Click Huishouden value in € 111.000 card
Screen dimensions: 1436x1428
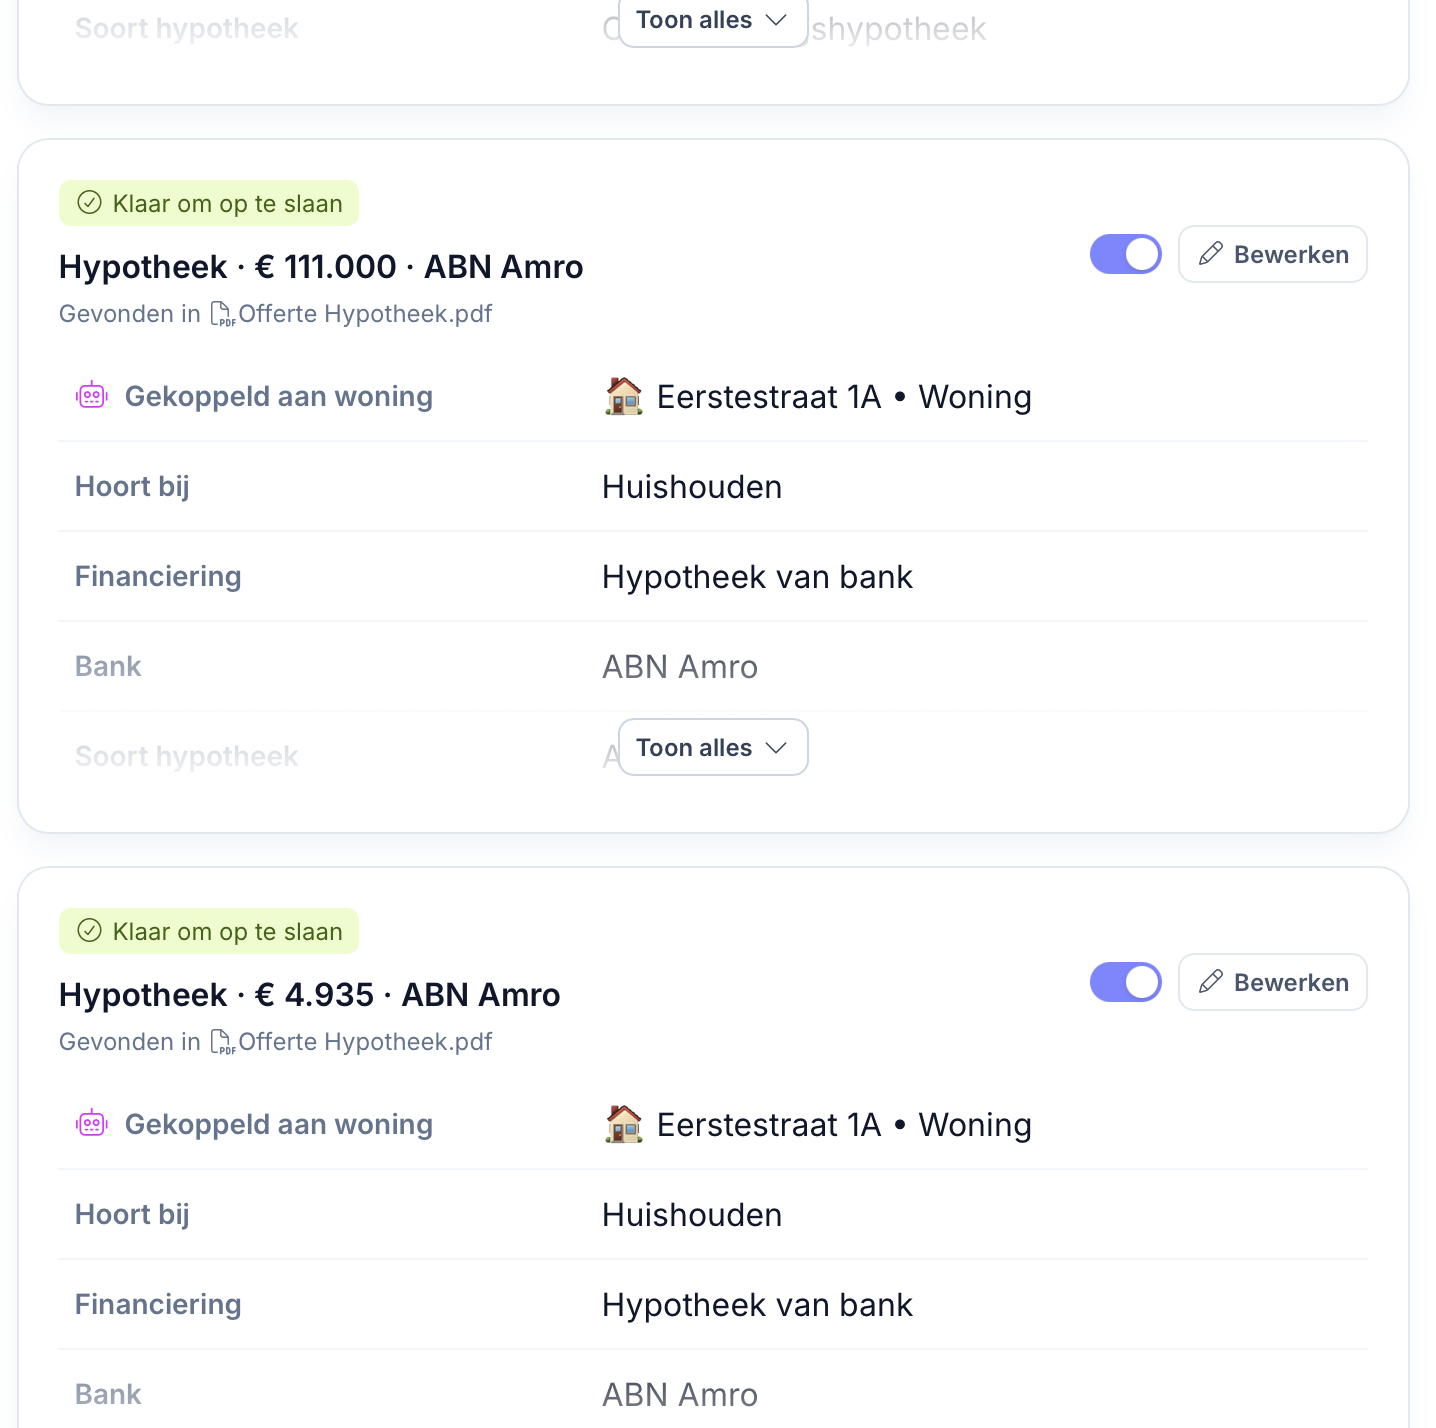coord(692,487)
